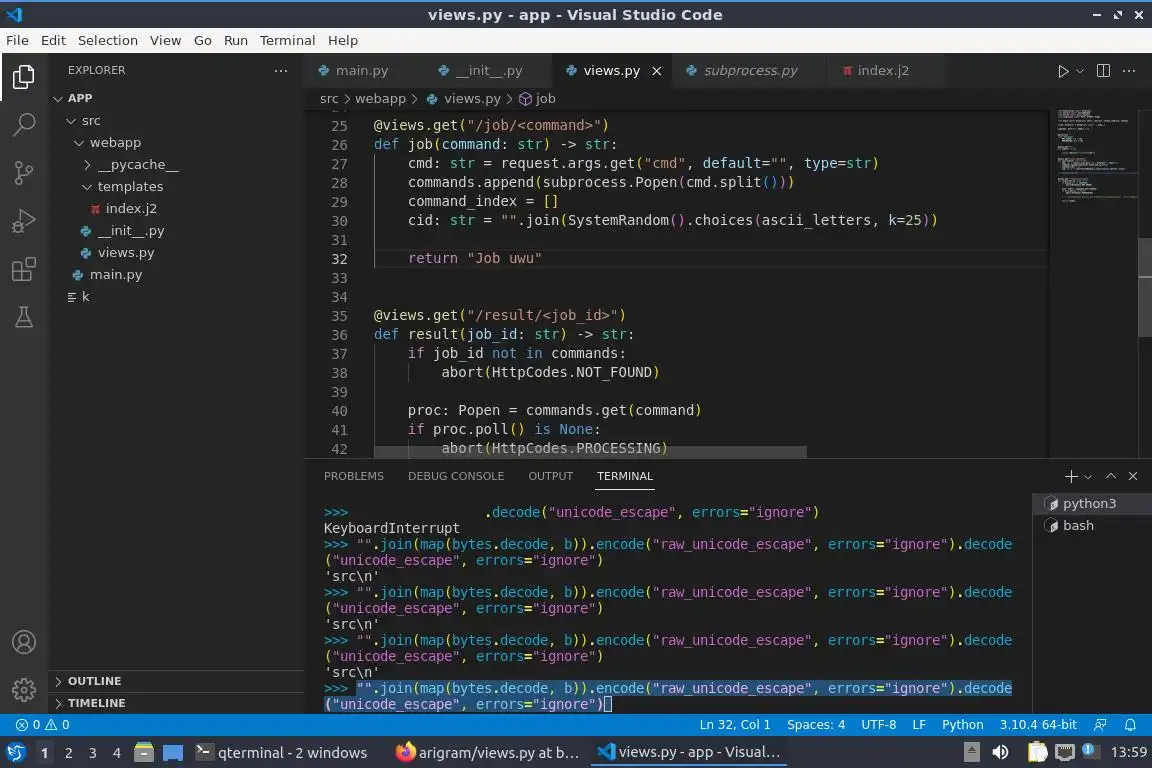The height and width of the screenshot is (768, 1152).
Task: Click the job symbol breadcrumb
Action: click(x=538, y=98)
